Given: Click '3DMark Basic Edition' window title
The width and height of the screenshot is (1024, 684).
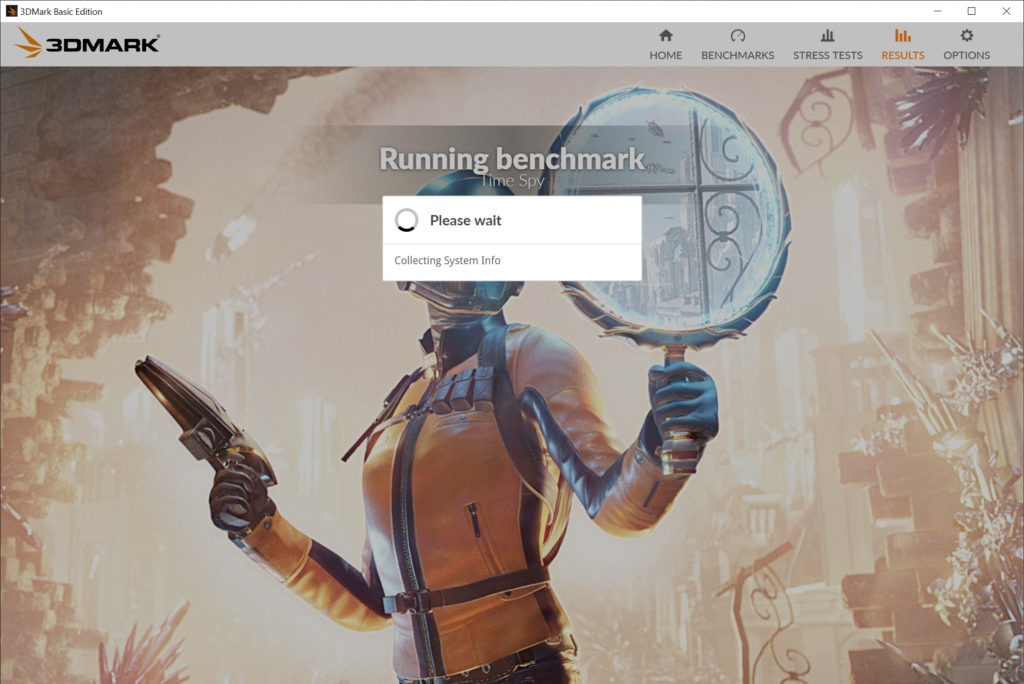Looking at the screenshot, I should pos(61,11).
